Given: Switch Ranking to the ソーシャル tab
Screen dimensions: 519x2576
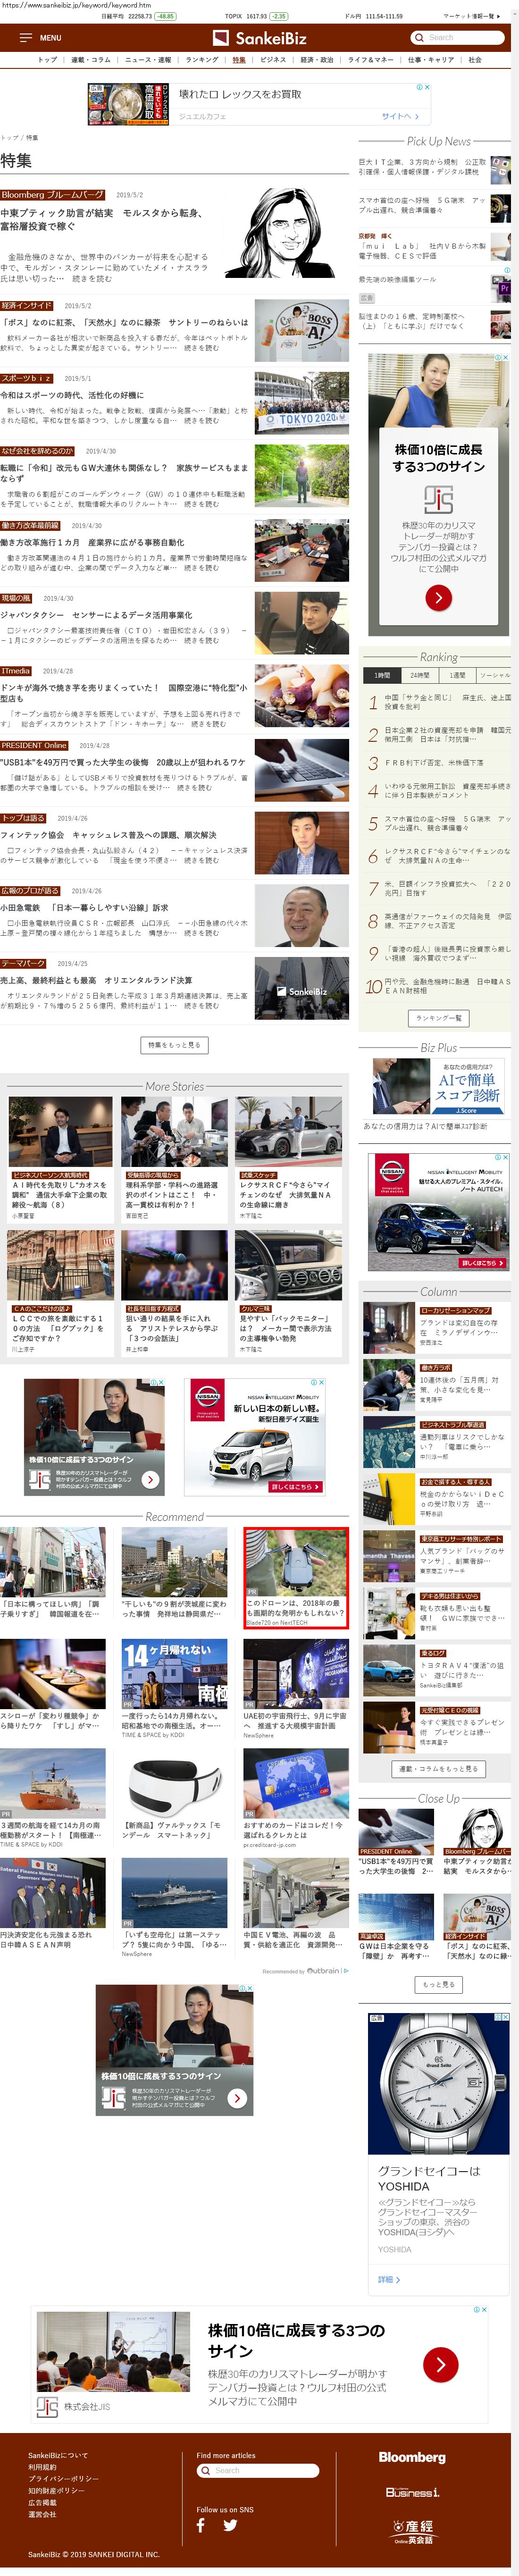Looking at the screenshot, I should coord(493,675).
